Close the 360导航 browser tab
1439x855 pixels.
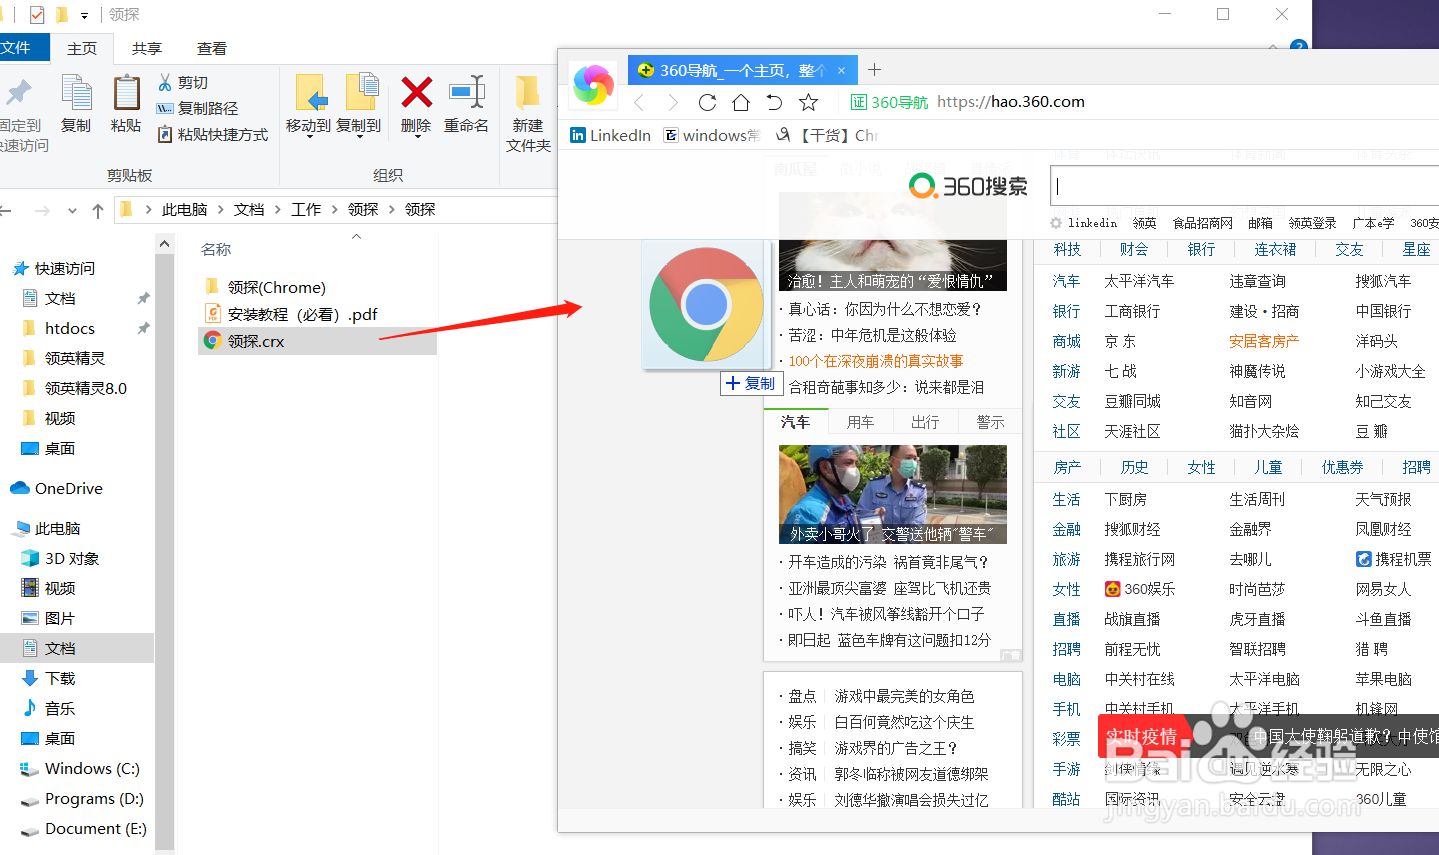point(841,70)
